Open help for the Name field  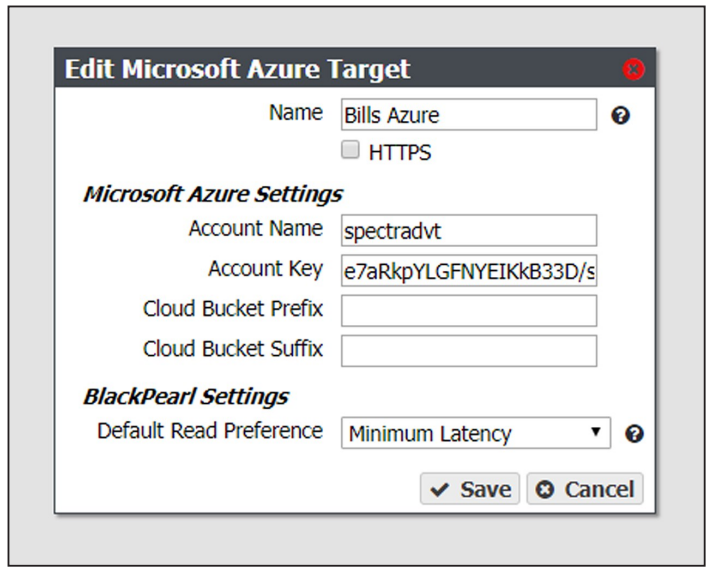point(620,116)
